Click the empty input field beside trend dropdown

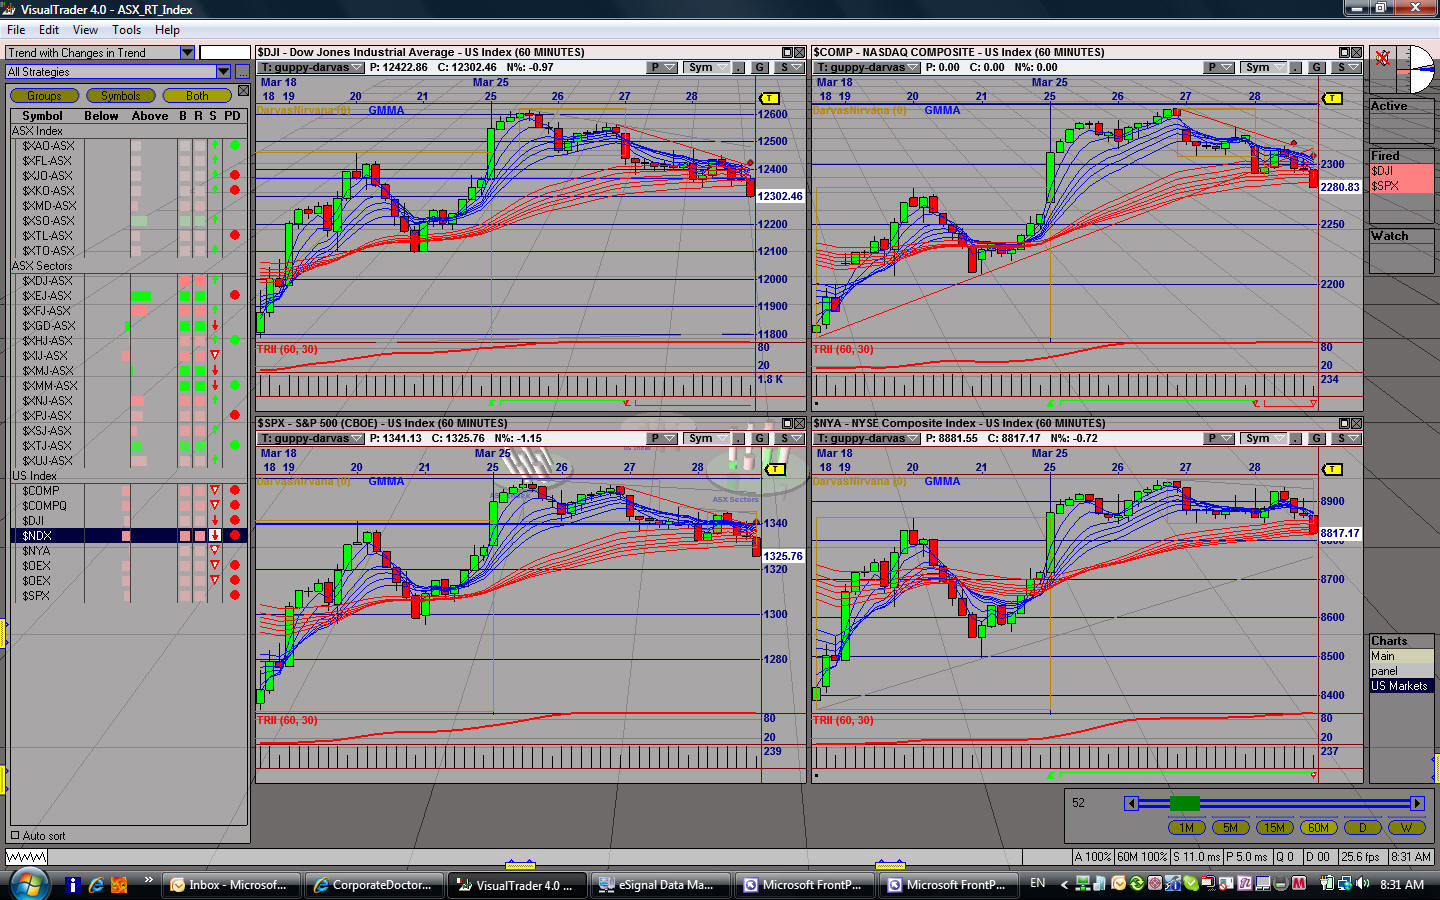pyautogui.click(x=225, y=52)
